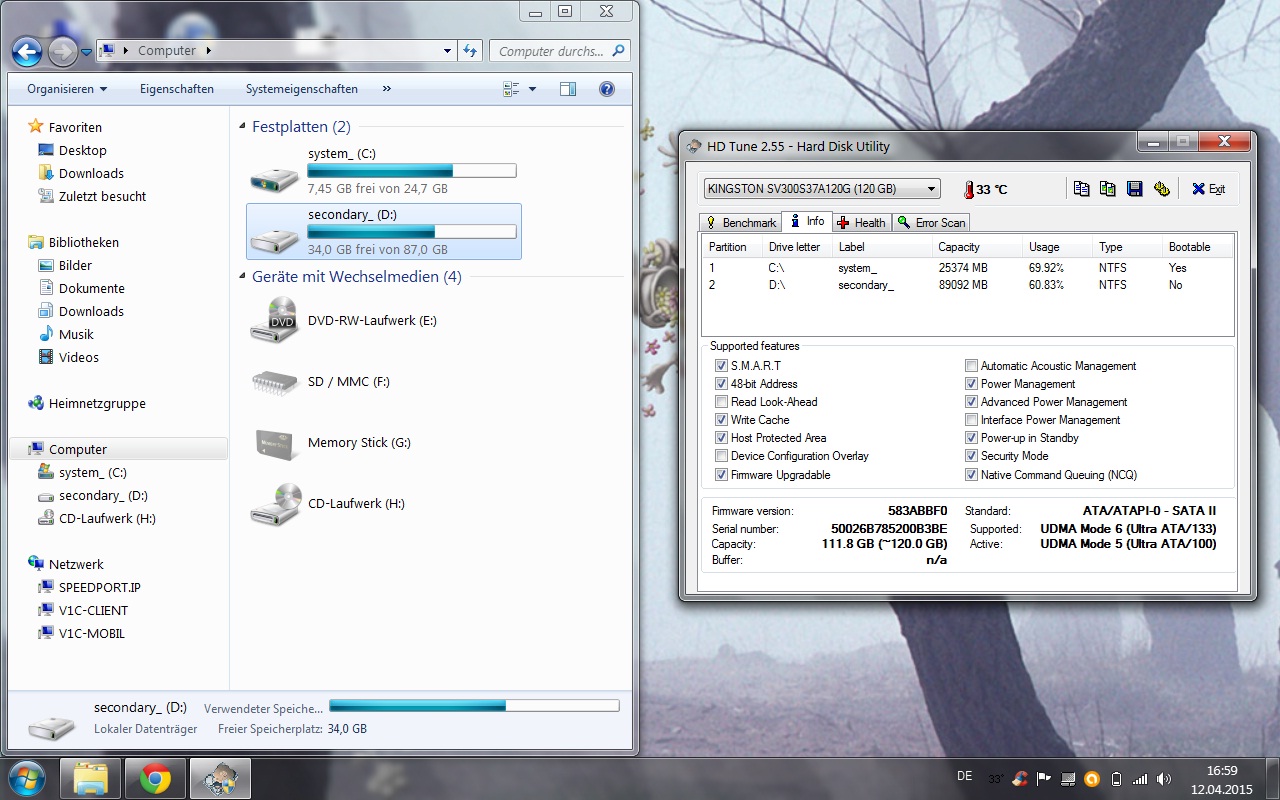Viewport: 1280px width, 800px height.
Task: Select the DVD-RW-Laufwerk (E:) drive
Action: [x=343, y=321]
